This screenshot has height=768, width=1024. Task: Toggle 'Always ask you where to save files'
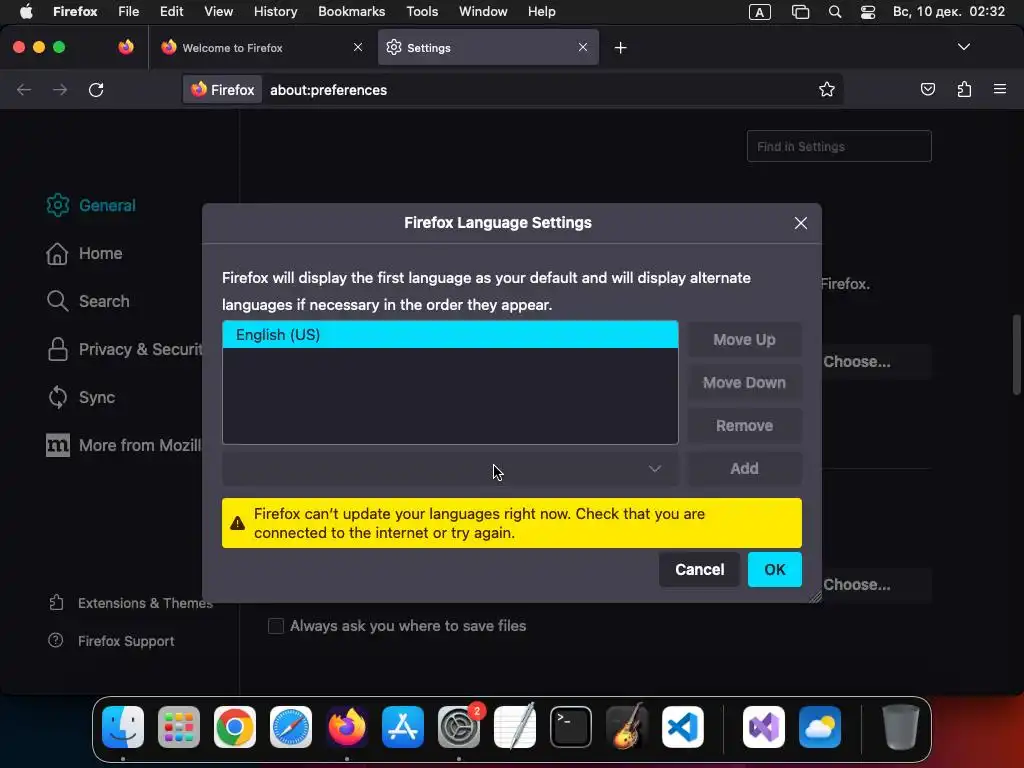coord(276,626)
